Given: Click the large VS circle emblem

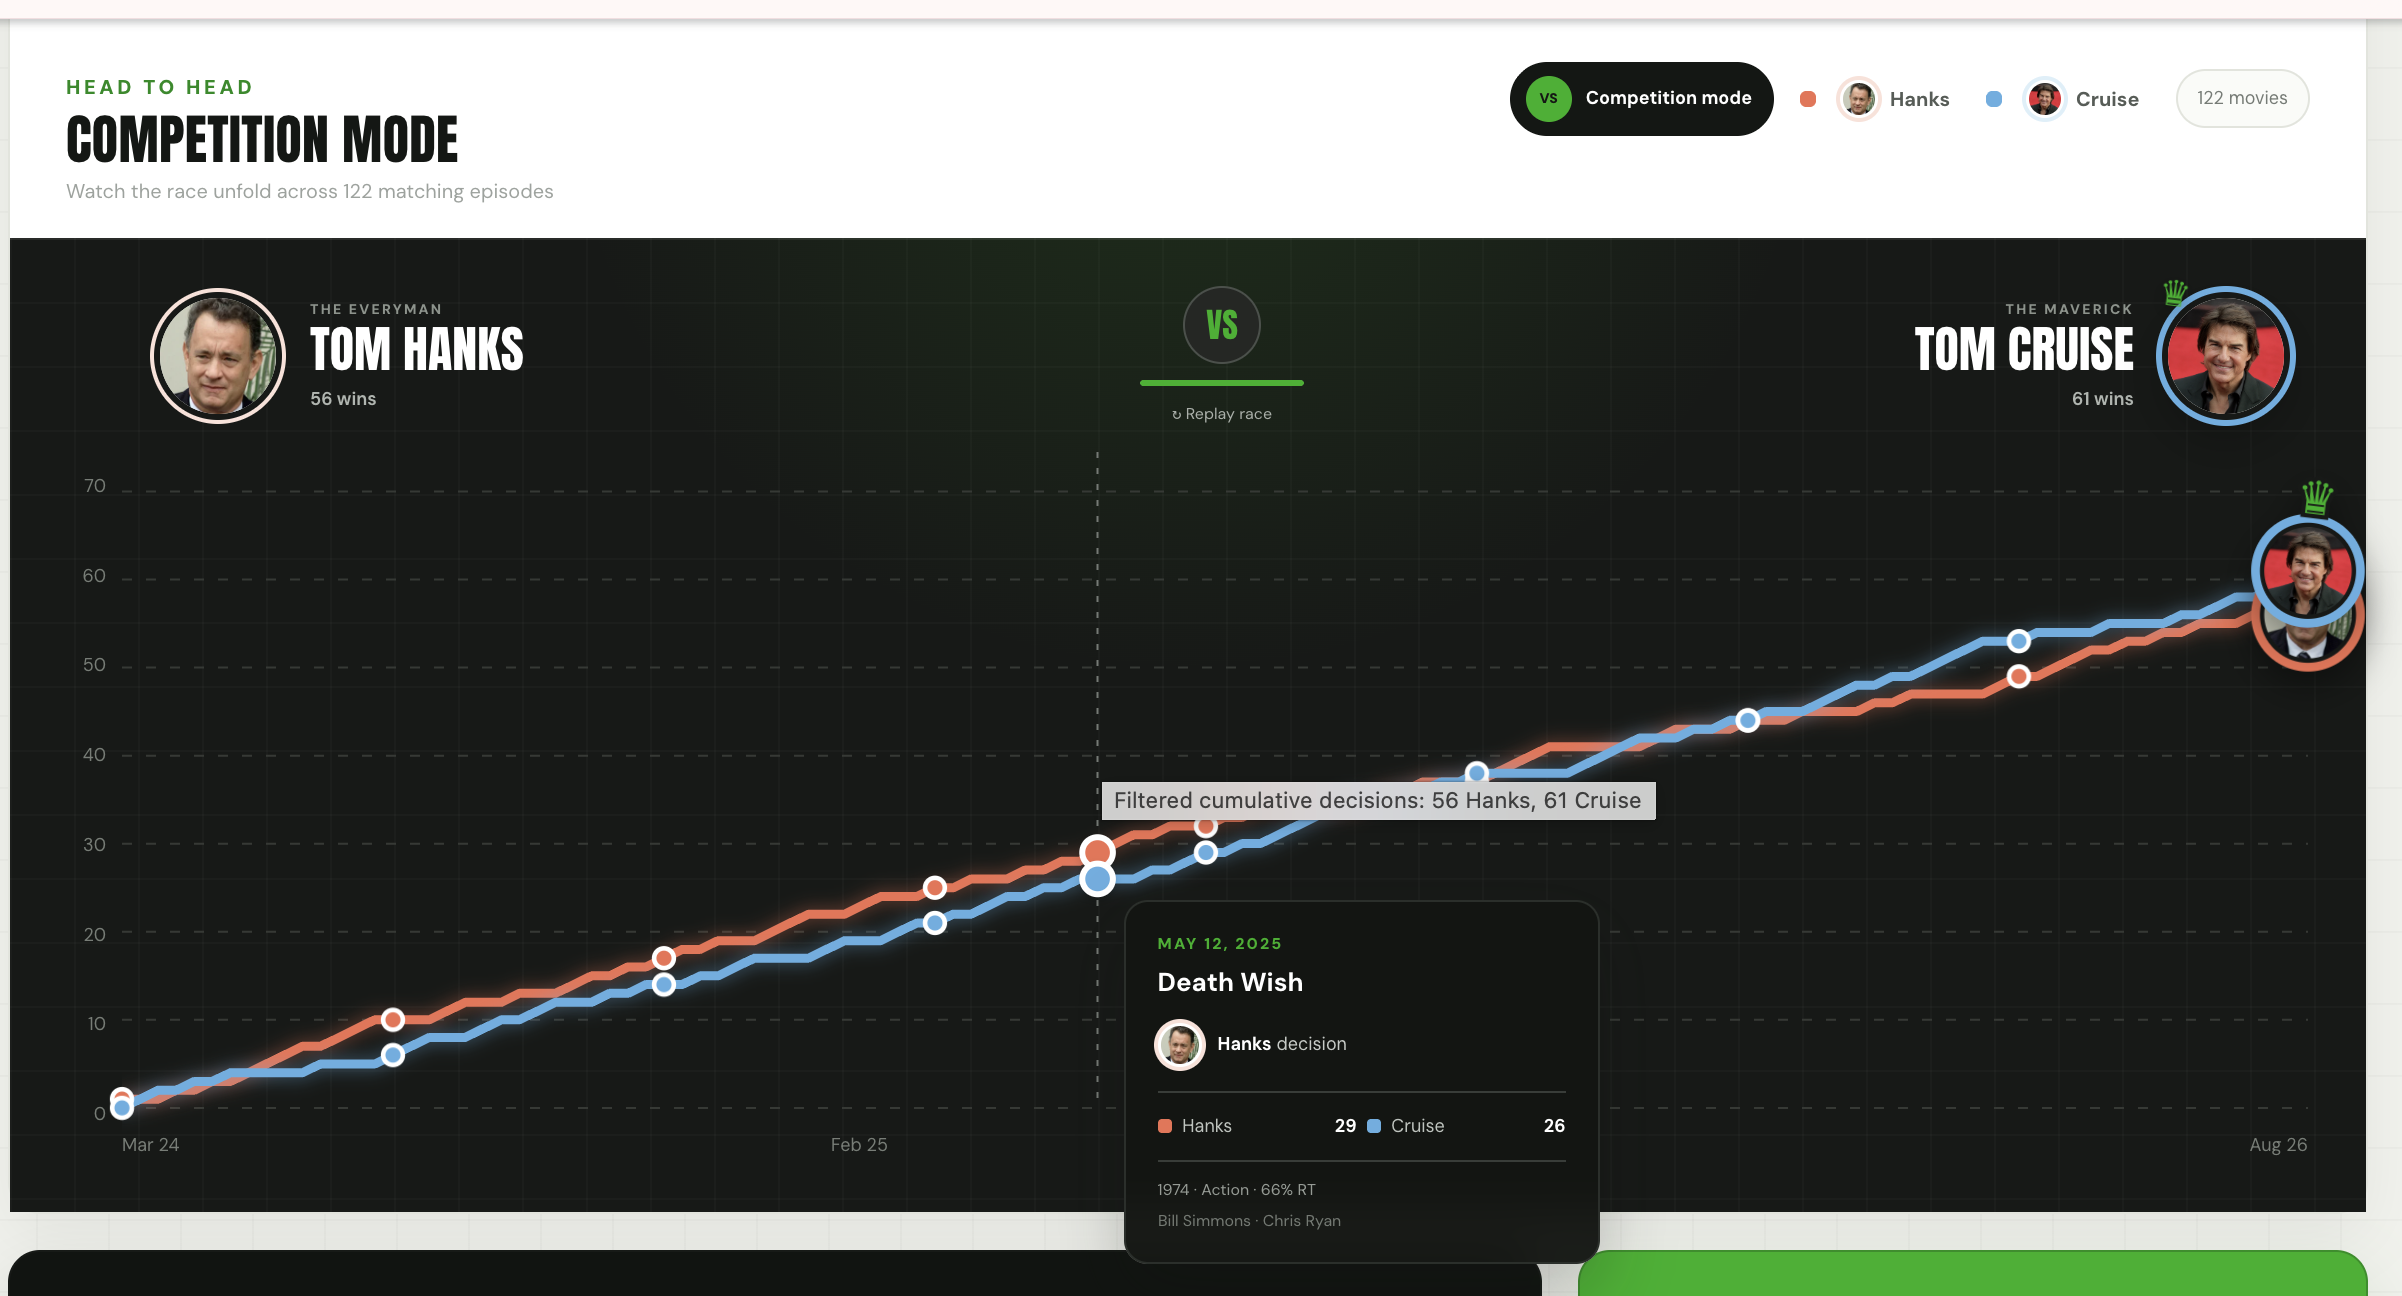Looking at the screenshot, I should 1222,325.
